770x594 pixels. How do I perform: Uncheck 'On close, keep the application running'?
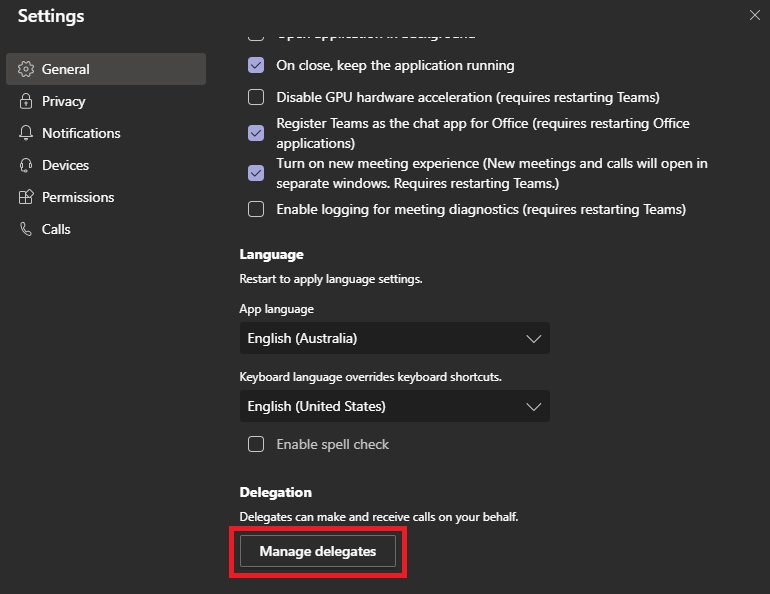click(x=256, y=65)
